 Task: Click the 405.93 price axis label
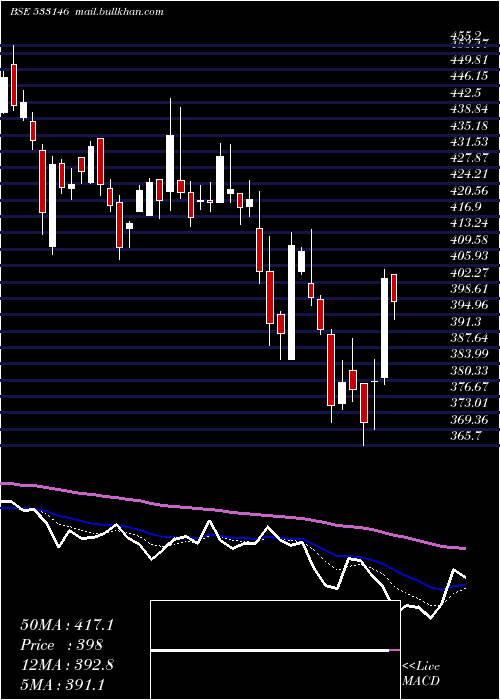click(x=469, y=256)
